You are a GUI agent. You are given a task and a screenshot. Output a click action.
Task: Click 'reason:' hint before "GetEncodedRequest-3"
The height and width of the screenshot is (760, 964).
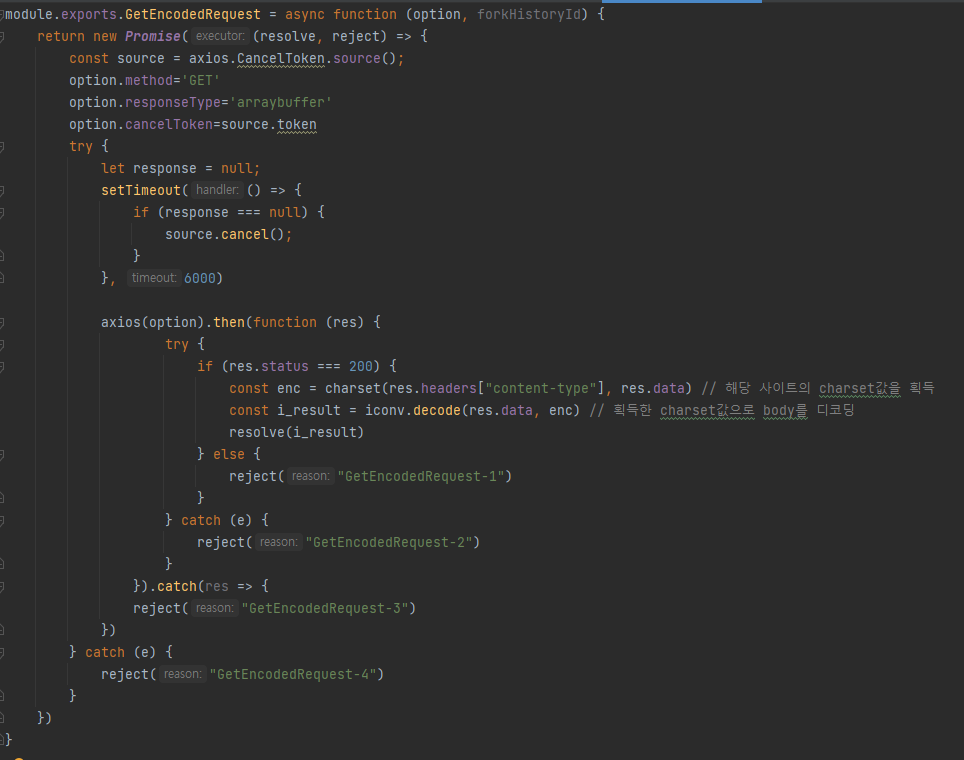coord(215,608)
